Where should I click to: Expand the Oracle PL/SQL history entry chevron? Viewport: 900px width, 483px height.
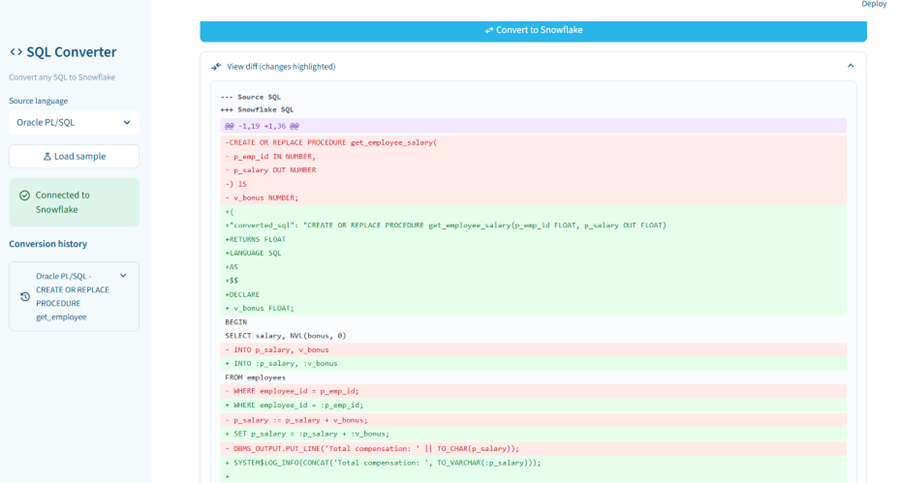124,276
